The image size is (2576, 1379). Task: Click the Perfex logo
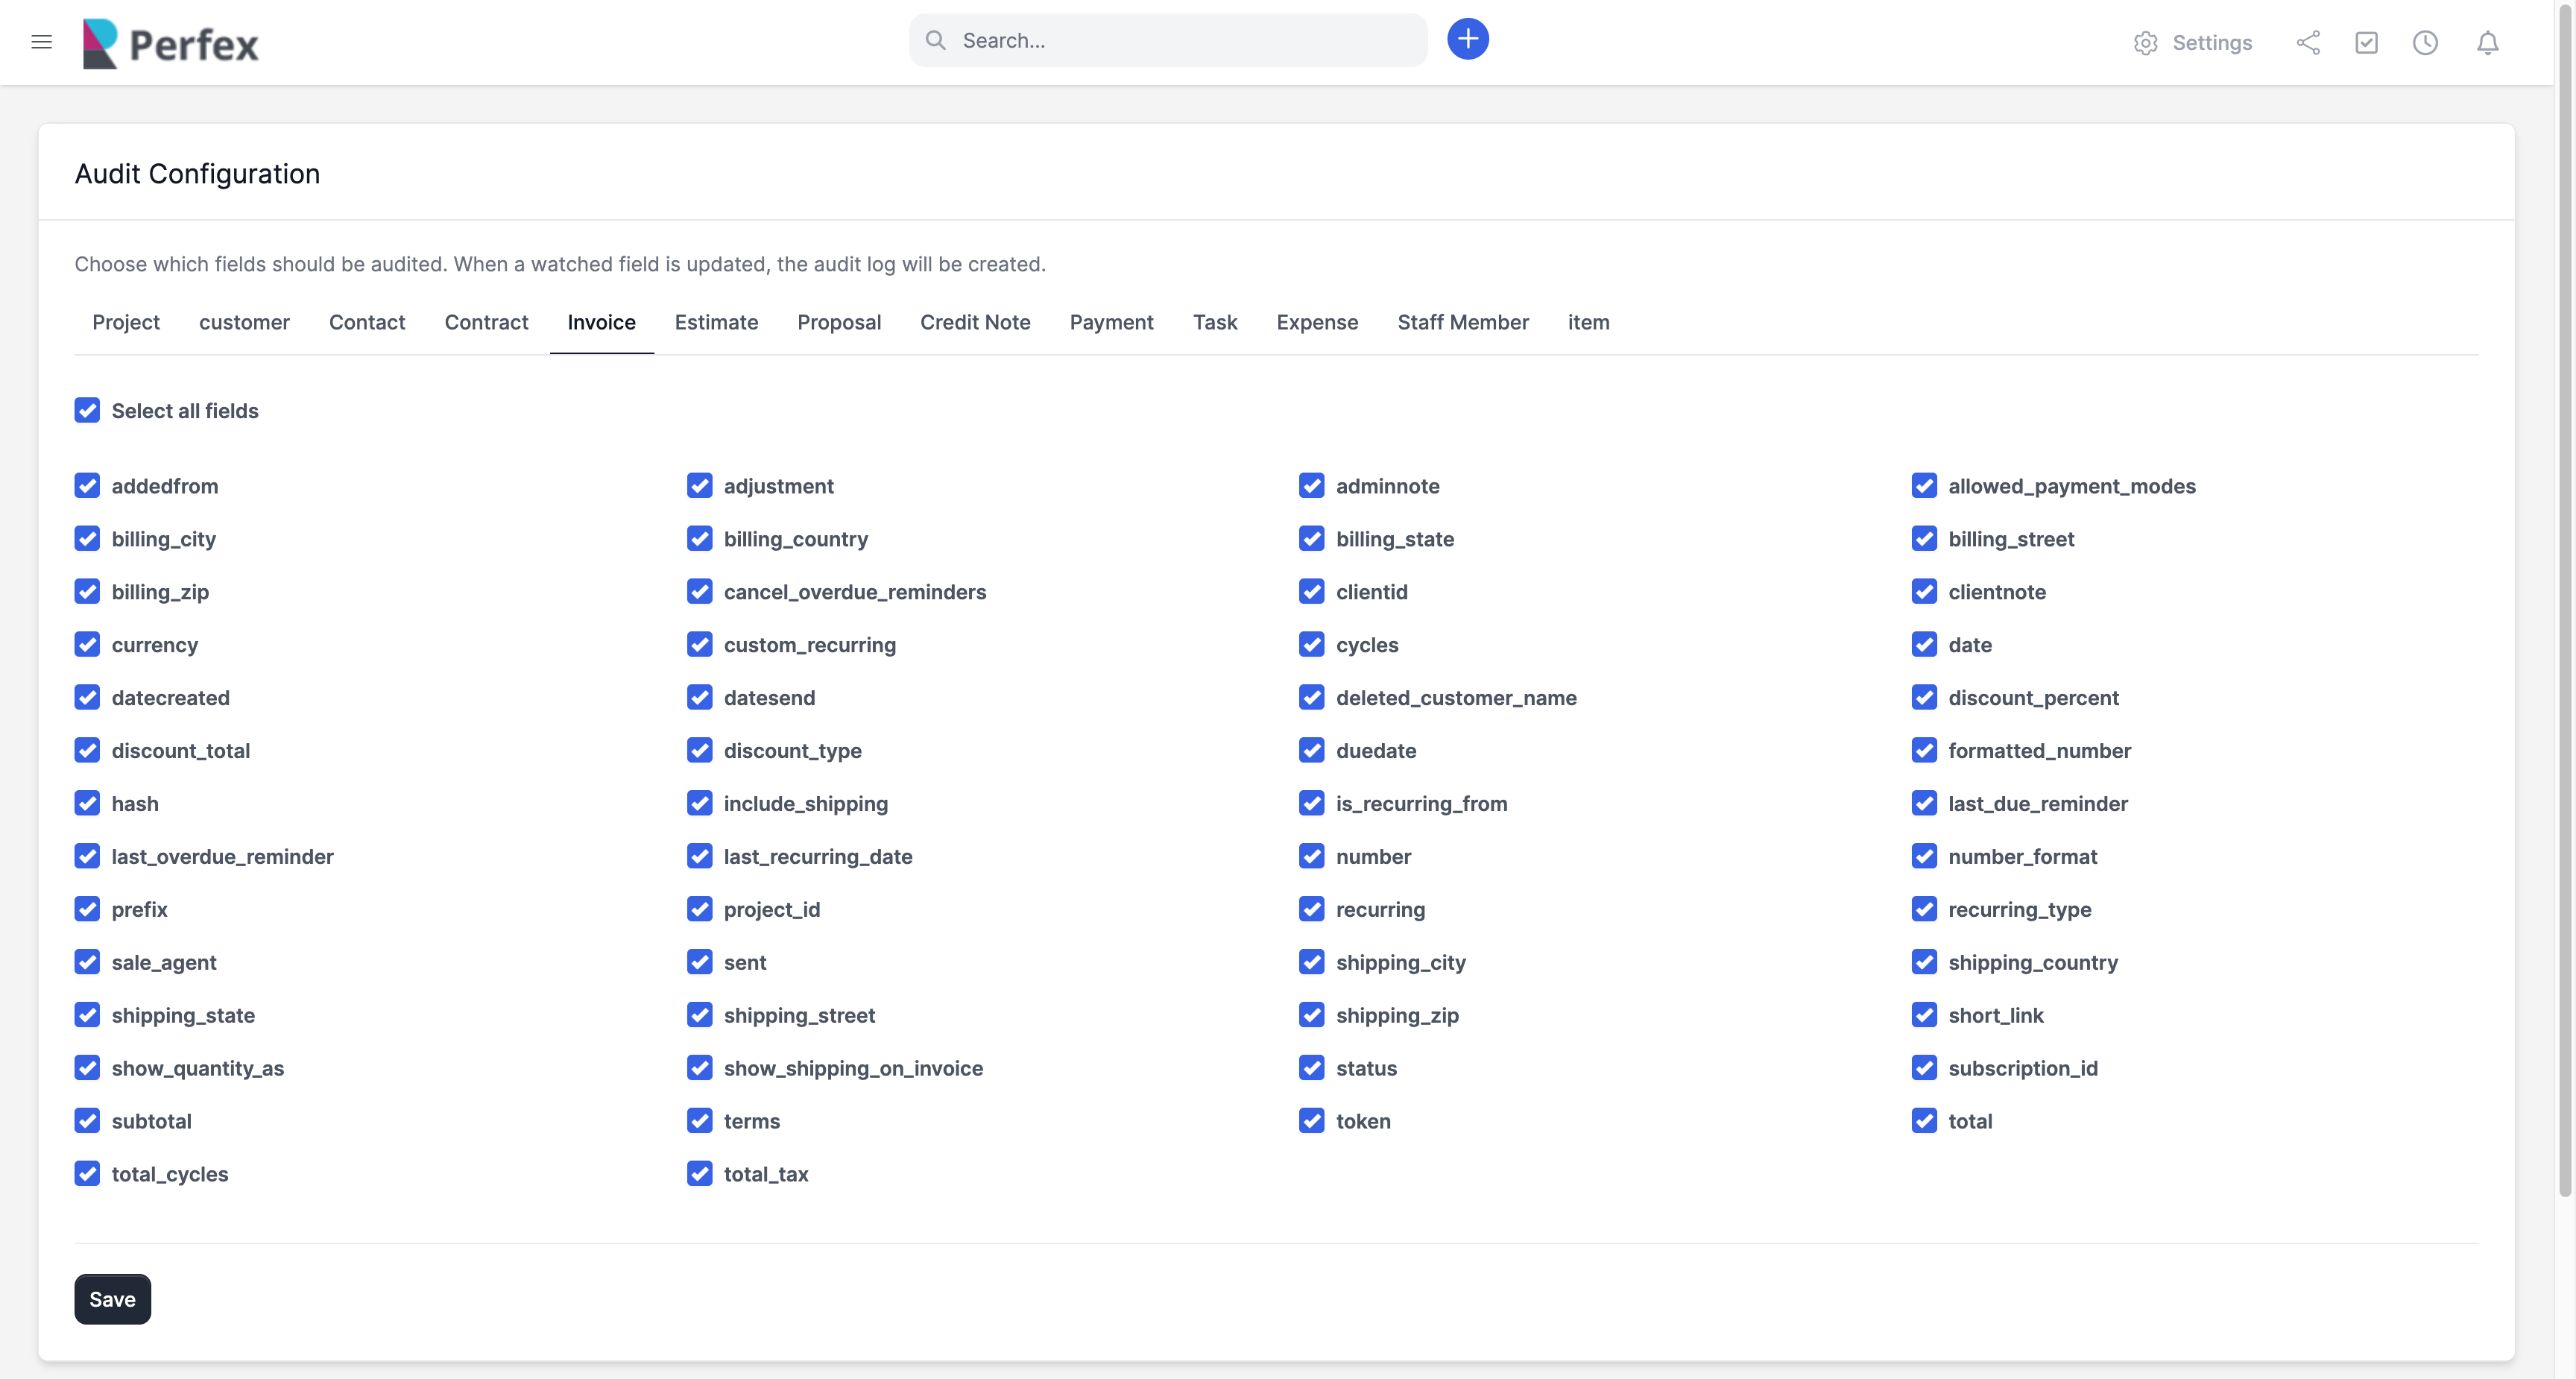tap(170, 43)
